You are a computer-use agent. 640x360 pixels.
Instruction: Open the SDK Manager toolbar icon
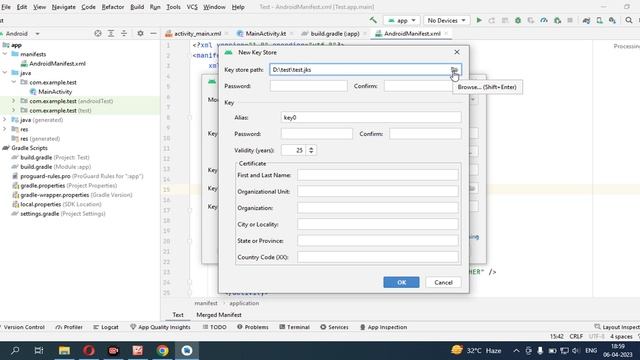612,20
